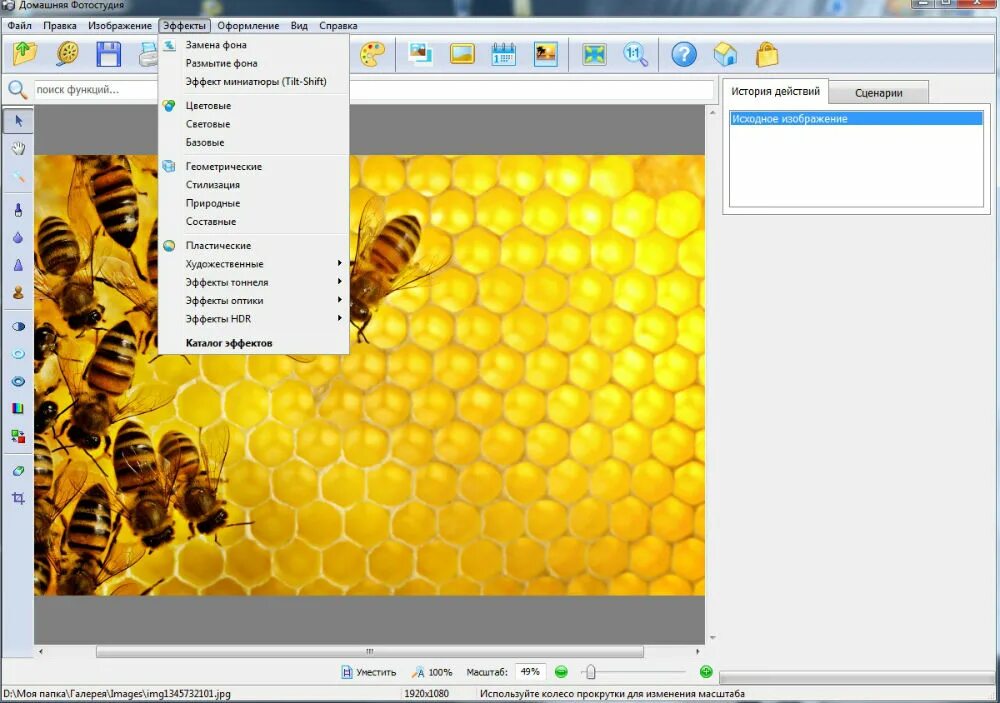Select the hand pan tool
This screenshot has height=703, width=1000.
(18, 149)
